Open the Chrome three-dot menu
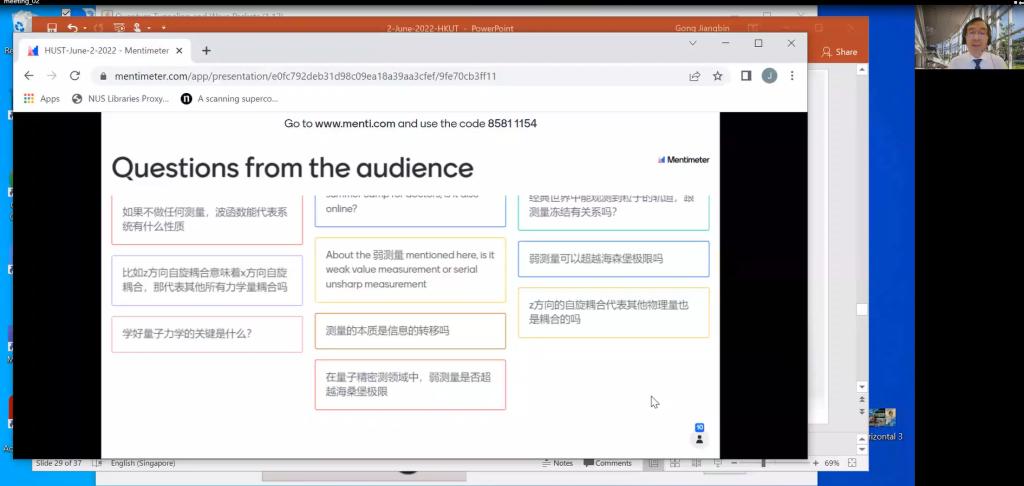Screen dimensions: 1024x486 [792, 76]
